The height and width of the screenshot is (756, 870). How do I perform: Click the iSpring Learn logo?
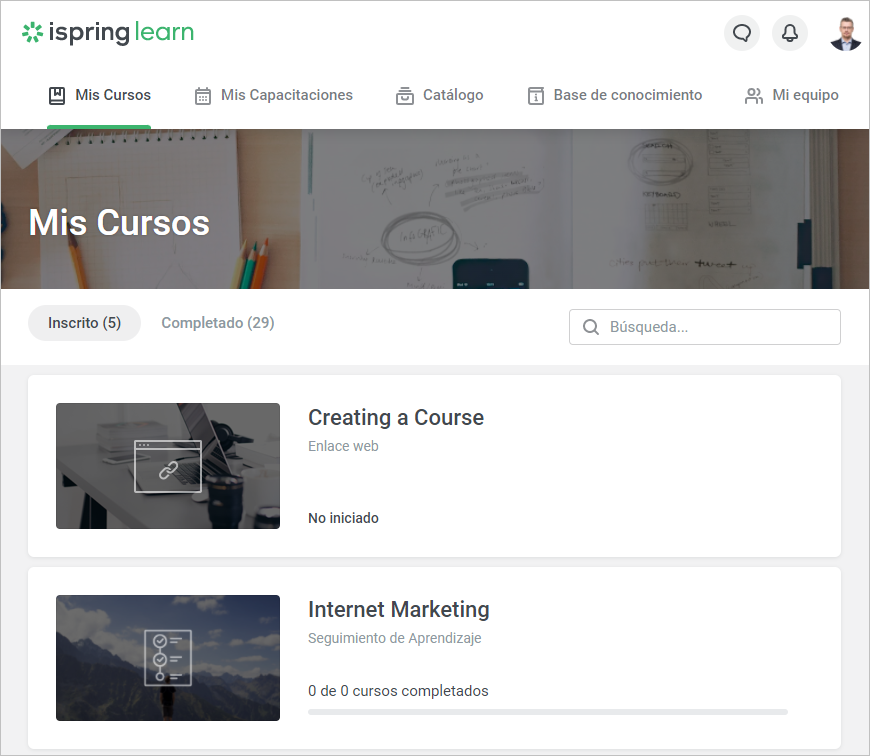point(108,33)
